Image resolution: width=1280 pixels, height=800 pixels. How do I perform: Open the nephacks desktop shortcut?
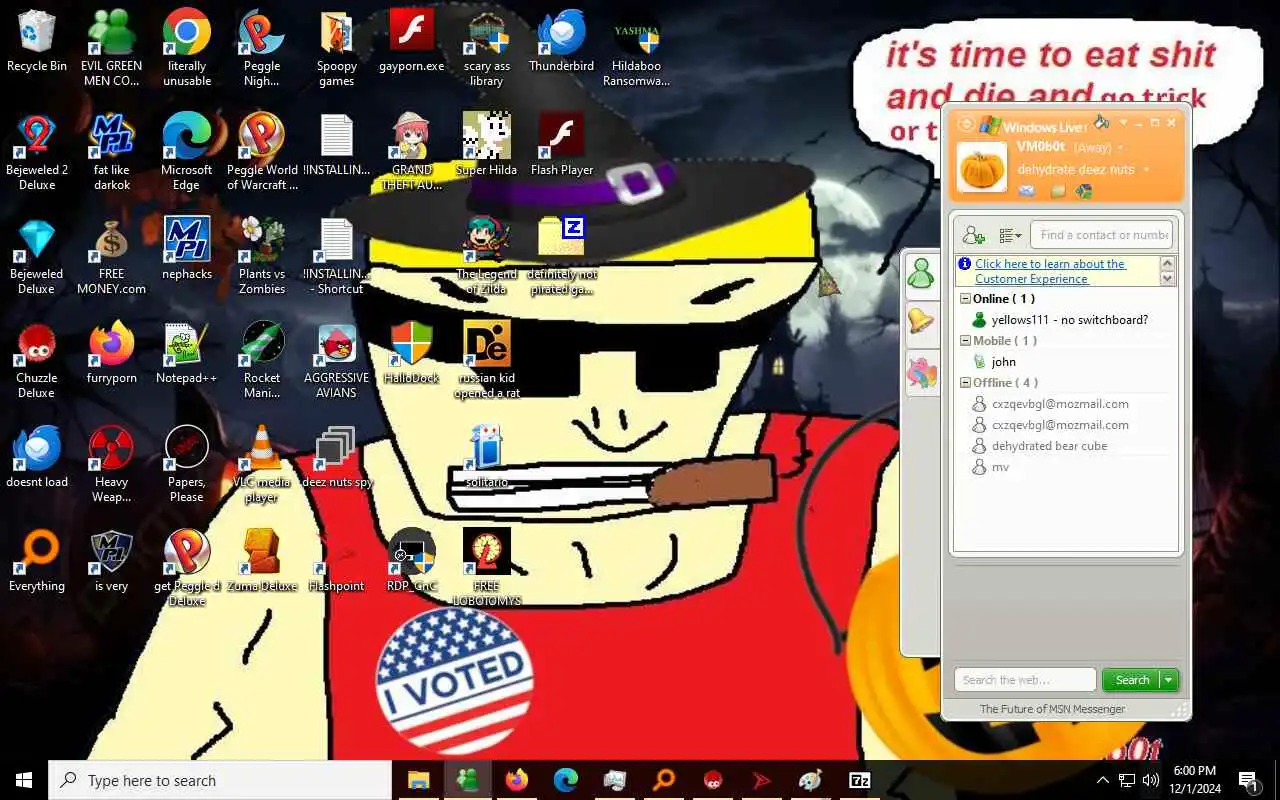187,249
